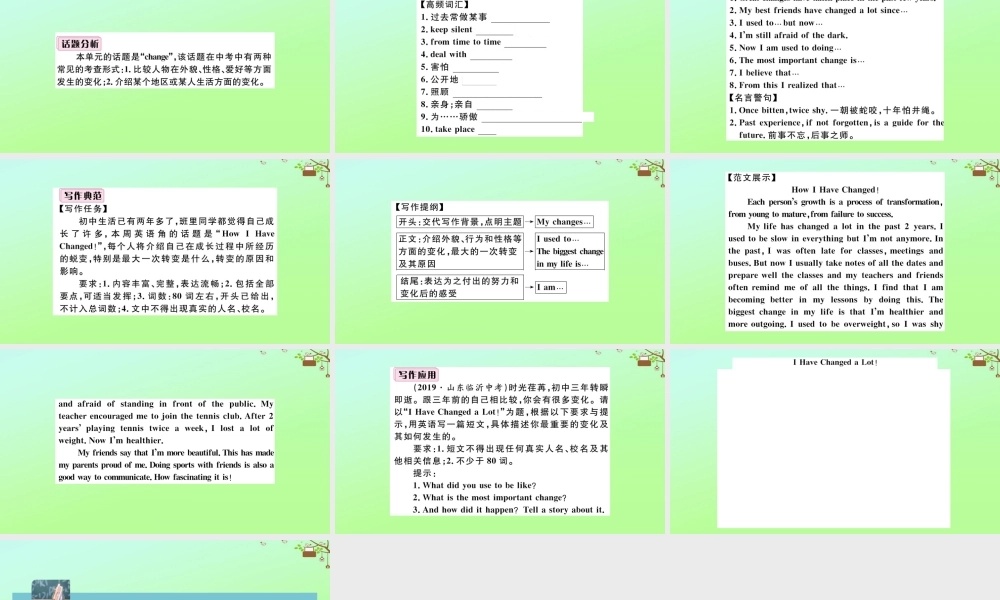Click prompt '3. And how did it happen?'
The image size is (1000, 600).
[x=508, y=509]
